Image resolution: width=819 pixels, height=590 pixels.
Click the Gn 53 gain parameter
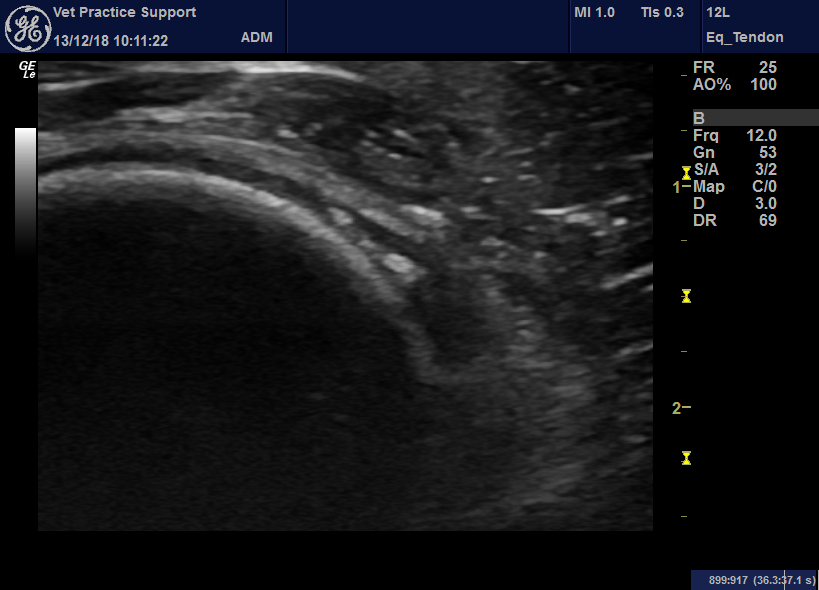(735, 152)
